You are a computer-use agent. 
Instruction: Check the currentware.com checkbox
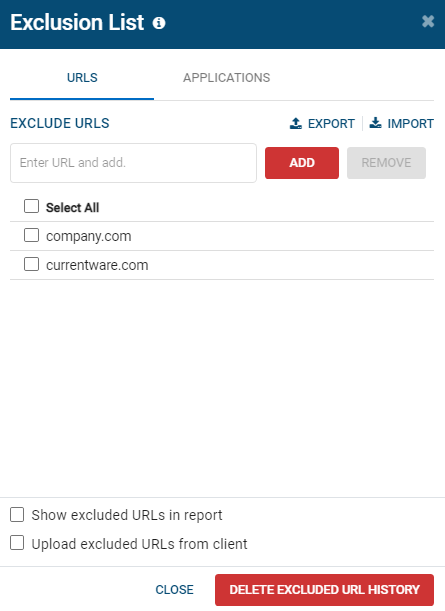point(32,264)
